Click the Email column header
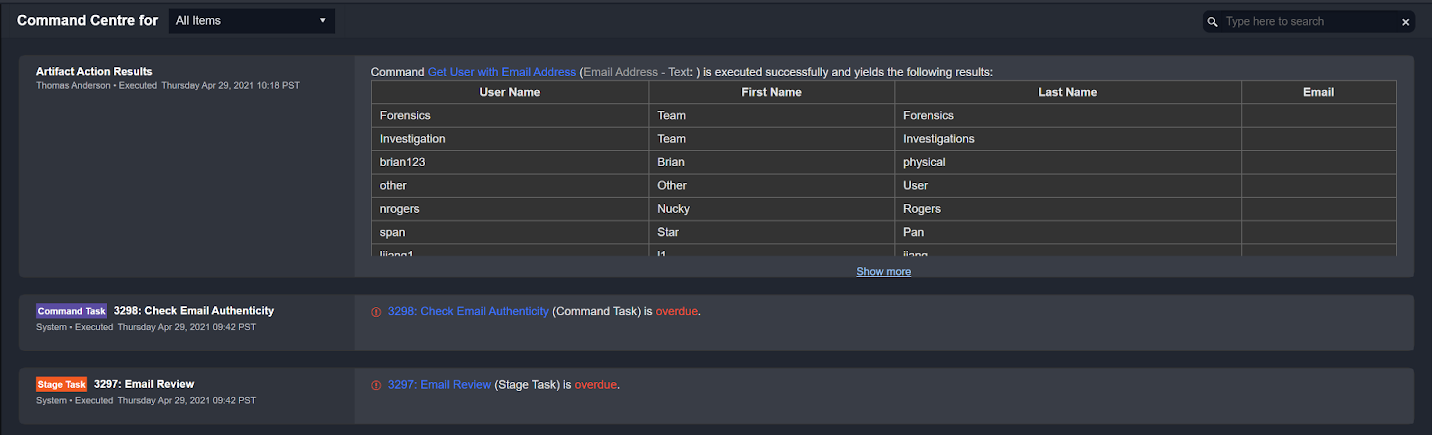The height and width of the screenshot is (435, 1432). coord(1318,92)
